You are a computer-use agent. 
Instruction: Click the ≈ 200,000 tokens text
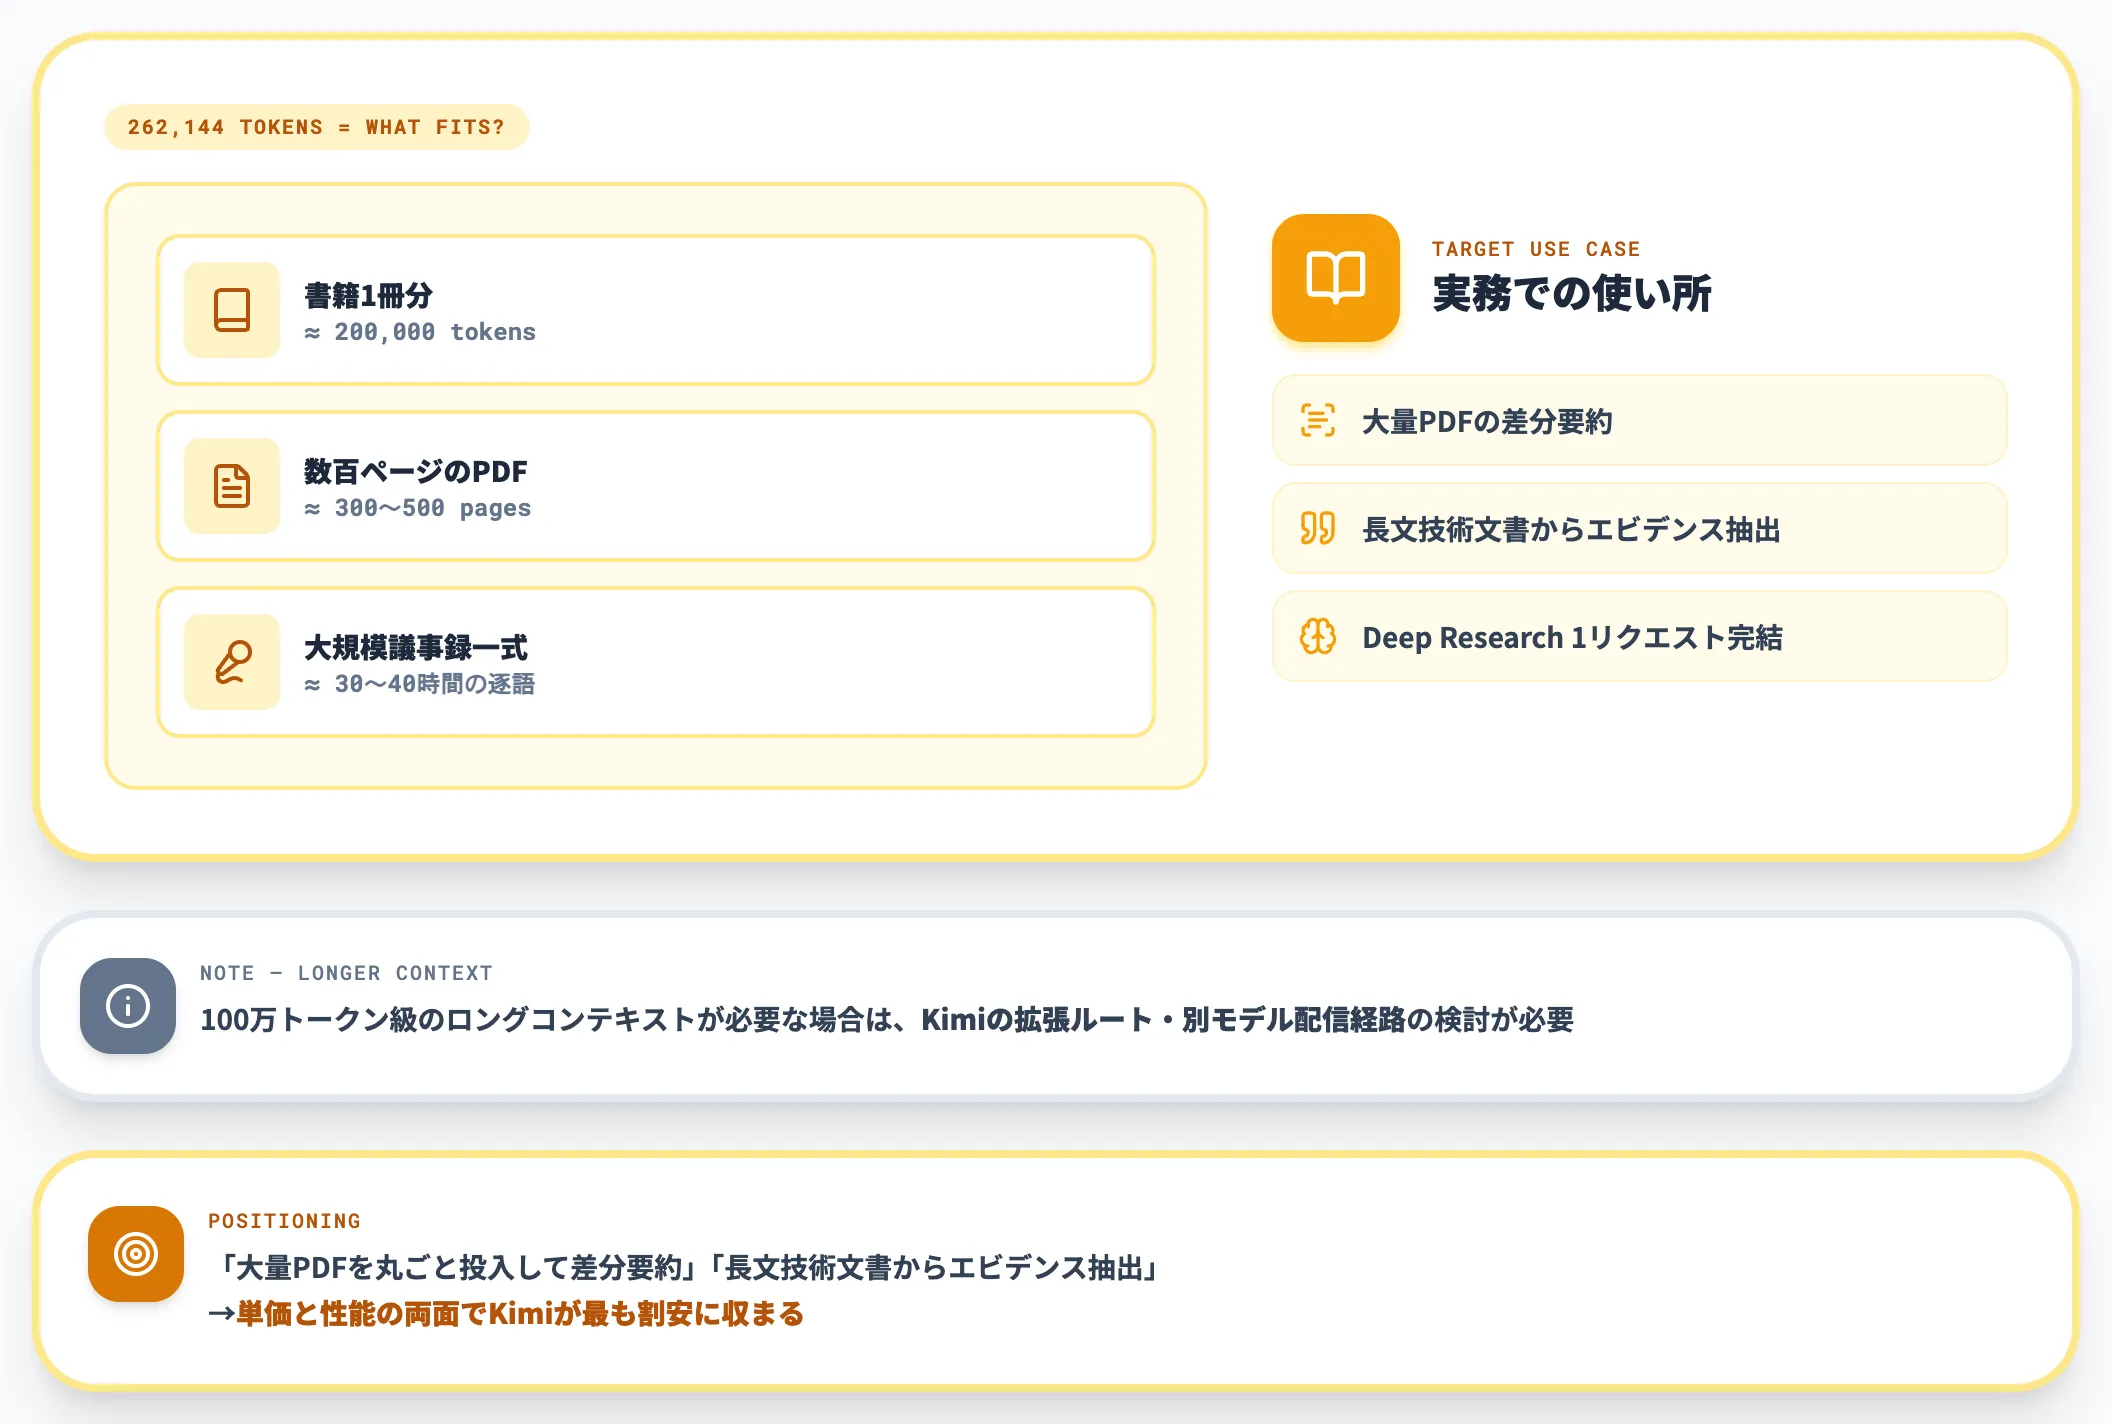(420, 332)
